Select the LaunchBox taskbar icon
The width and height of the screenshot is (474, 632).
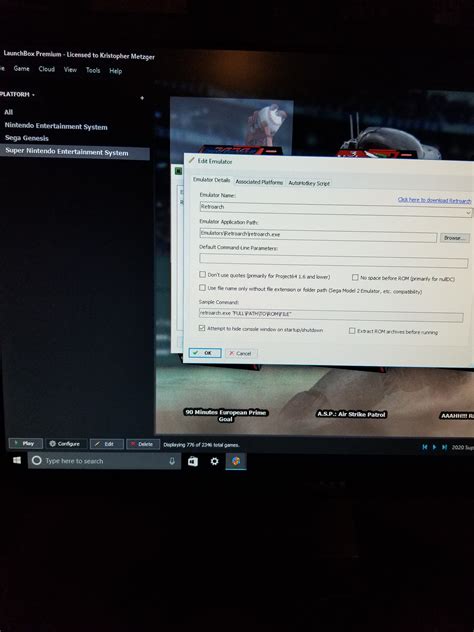tap(236, 461)
